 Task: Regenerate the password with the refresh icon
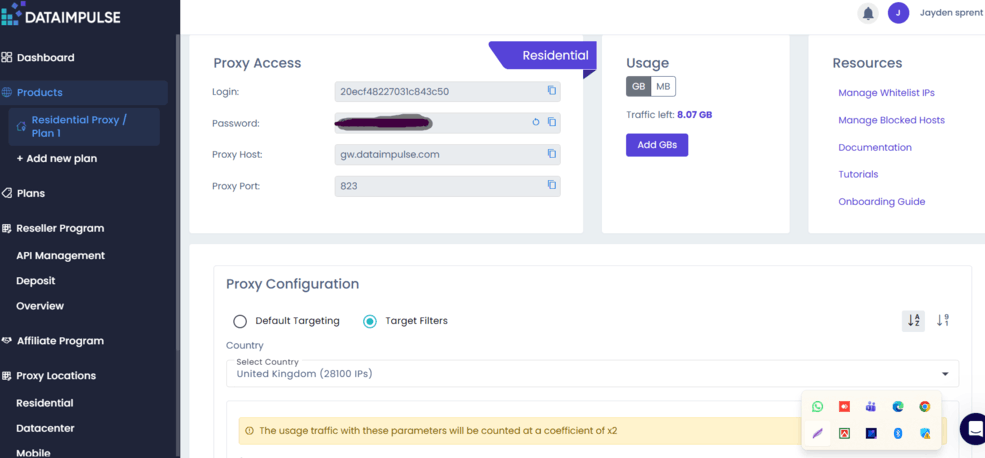[536, 122]
